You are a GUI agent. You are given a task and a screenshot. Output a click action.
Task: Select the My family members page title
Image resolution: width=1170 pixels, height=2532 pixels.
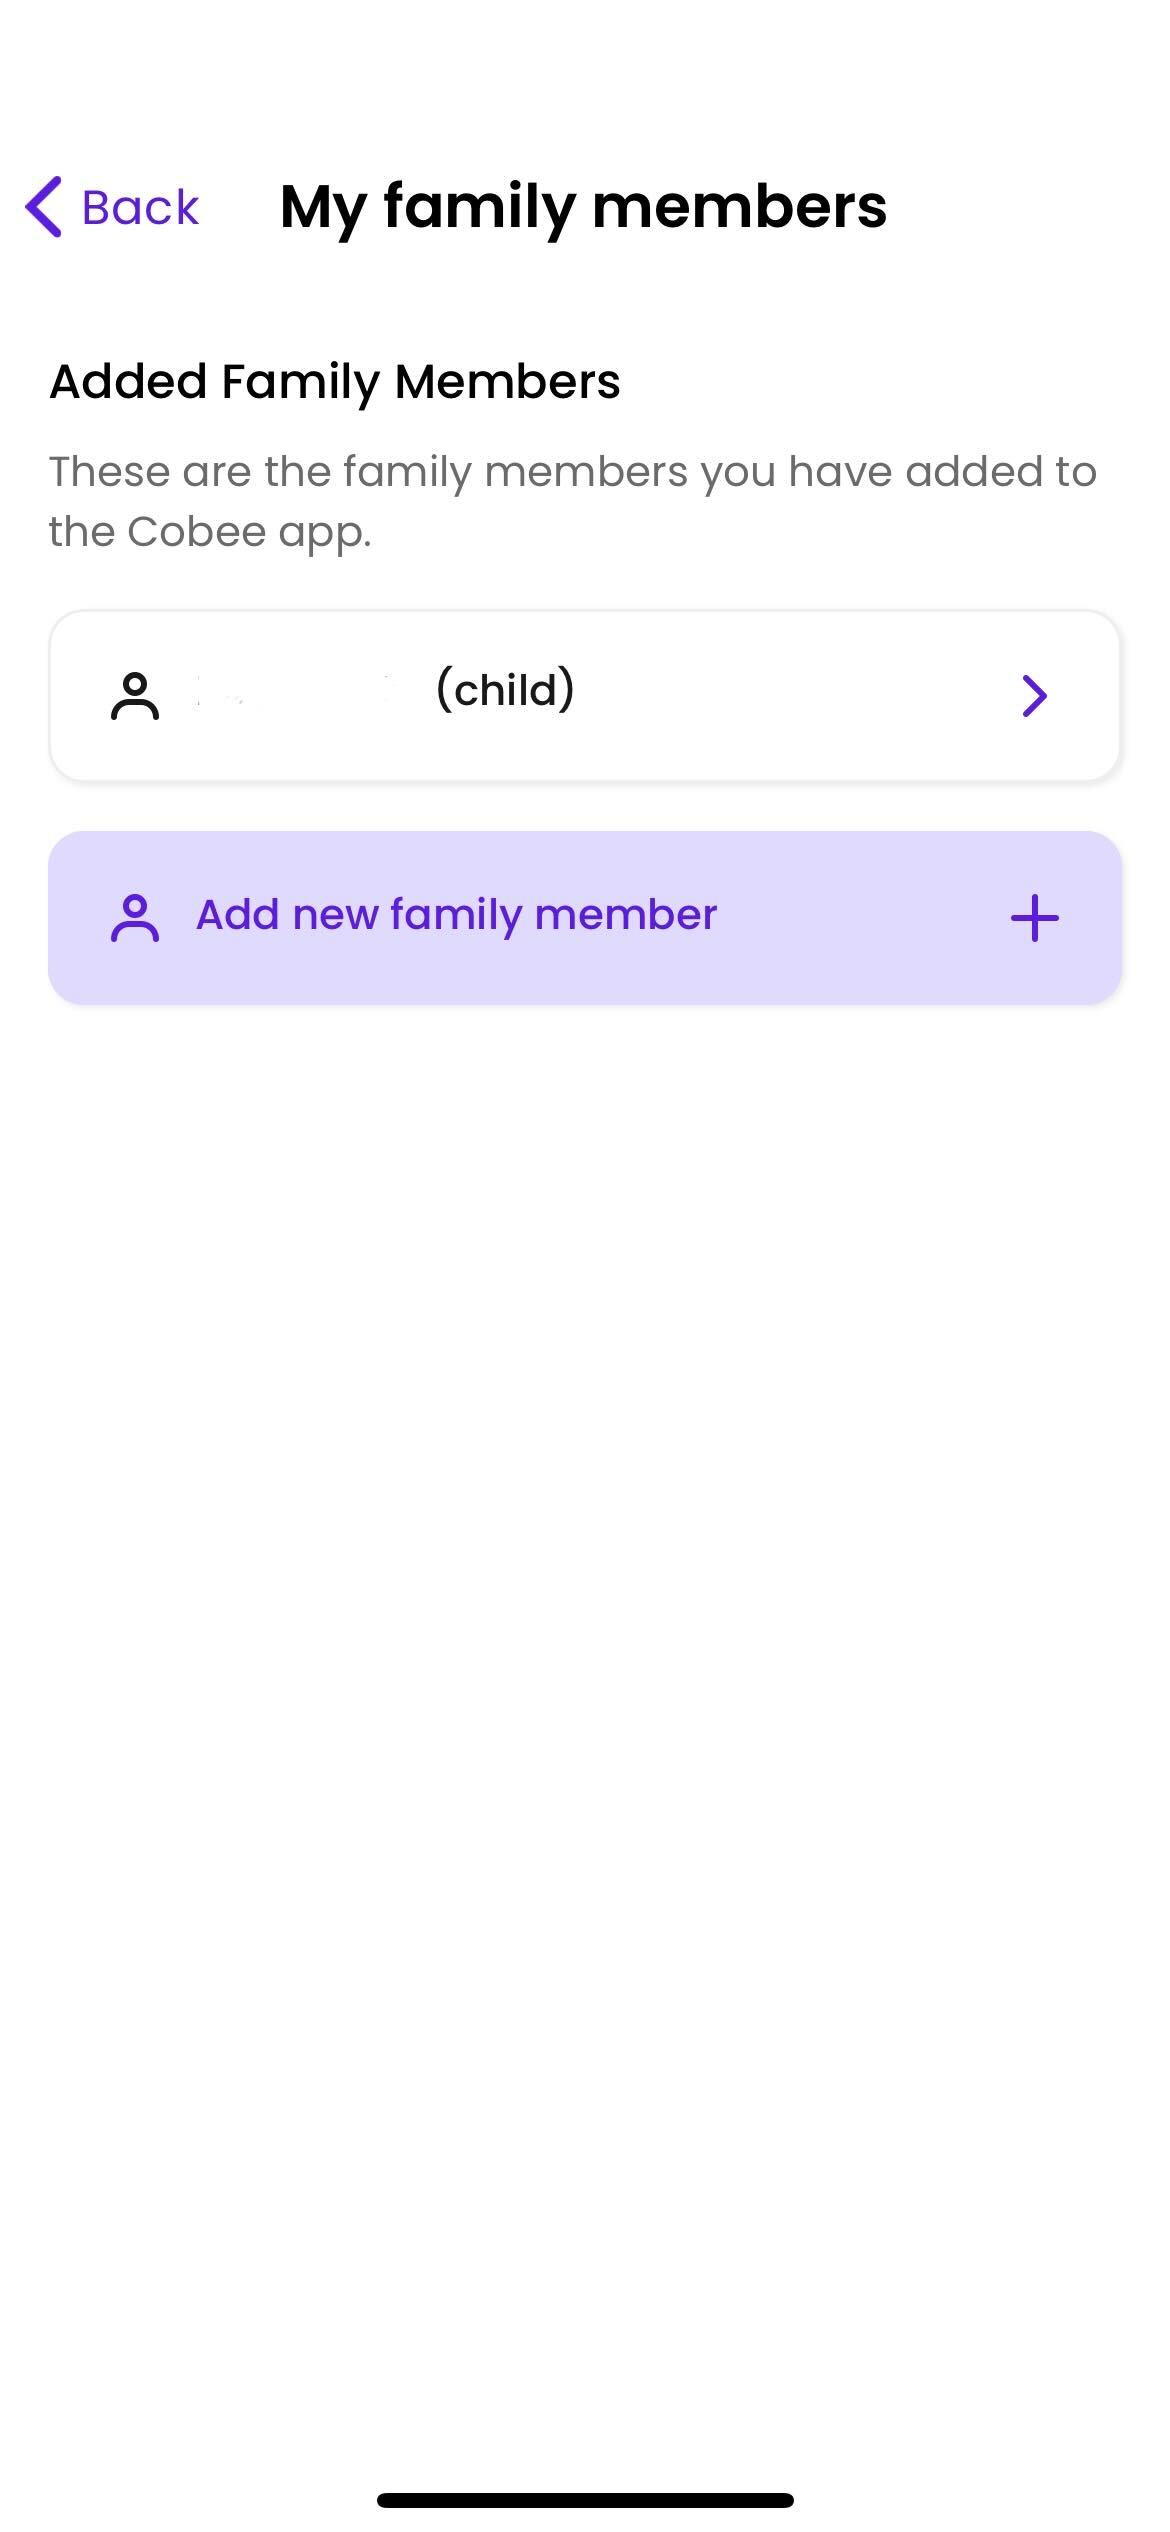pos(583,207)
